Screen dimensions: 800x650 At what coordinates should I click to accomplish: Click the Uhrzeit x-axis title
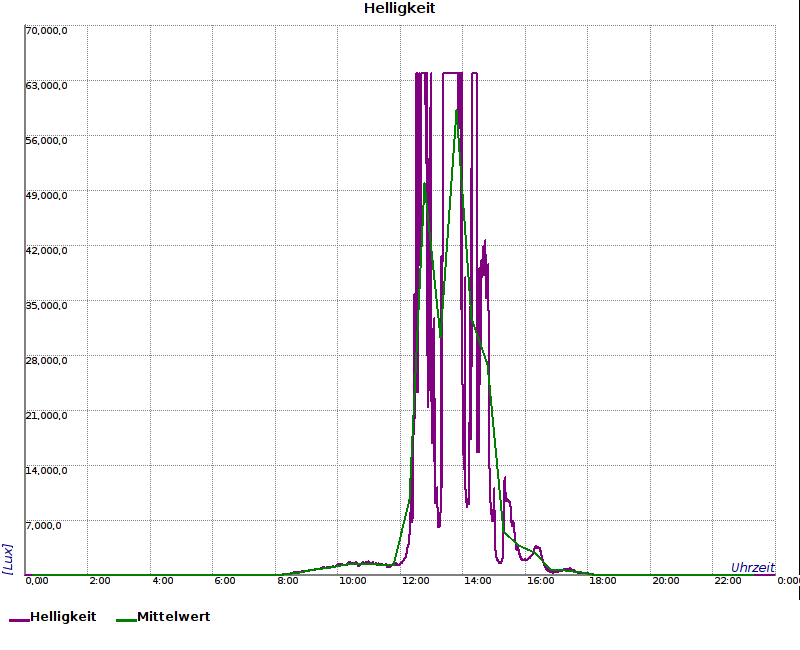752,567
